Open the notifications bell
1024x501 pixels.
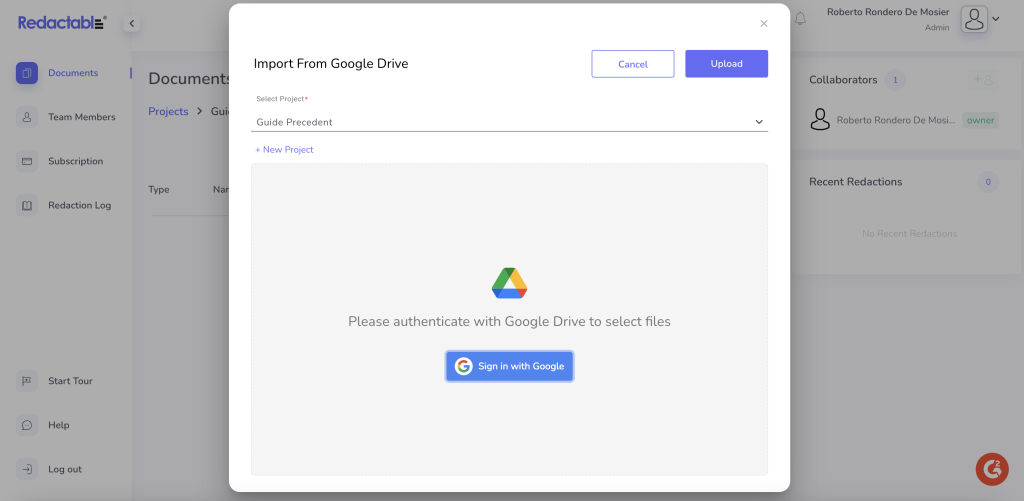800,19
